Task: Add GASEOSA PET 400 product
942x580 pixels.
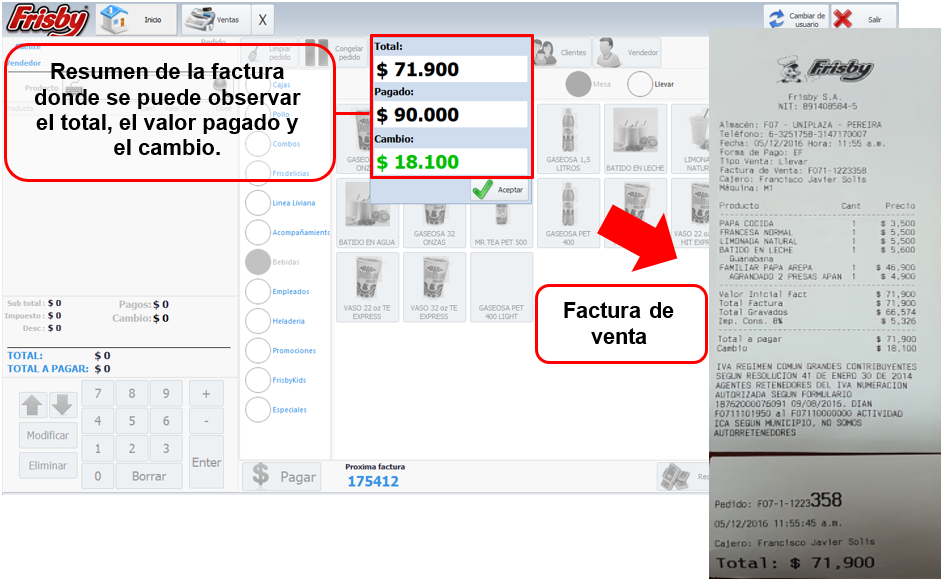Action: [568, 213]
